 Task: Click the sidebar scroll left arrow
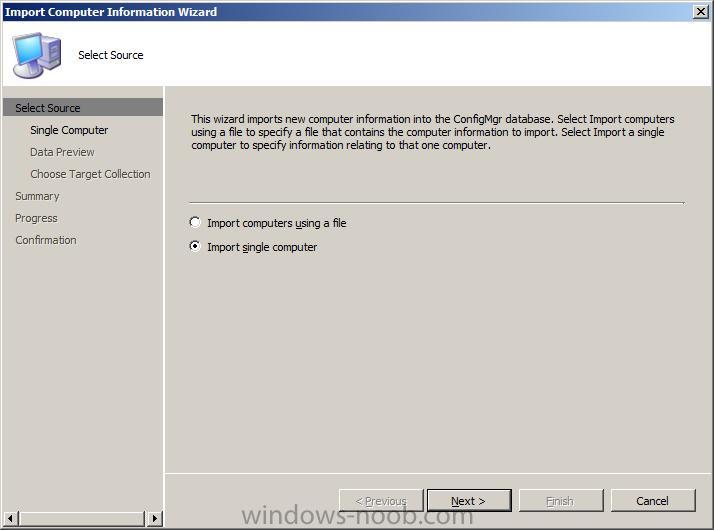[x=10, y=518]
